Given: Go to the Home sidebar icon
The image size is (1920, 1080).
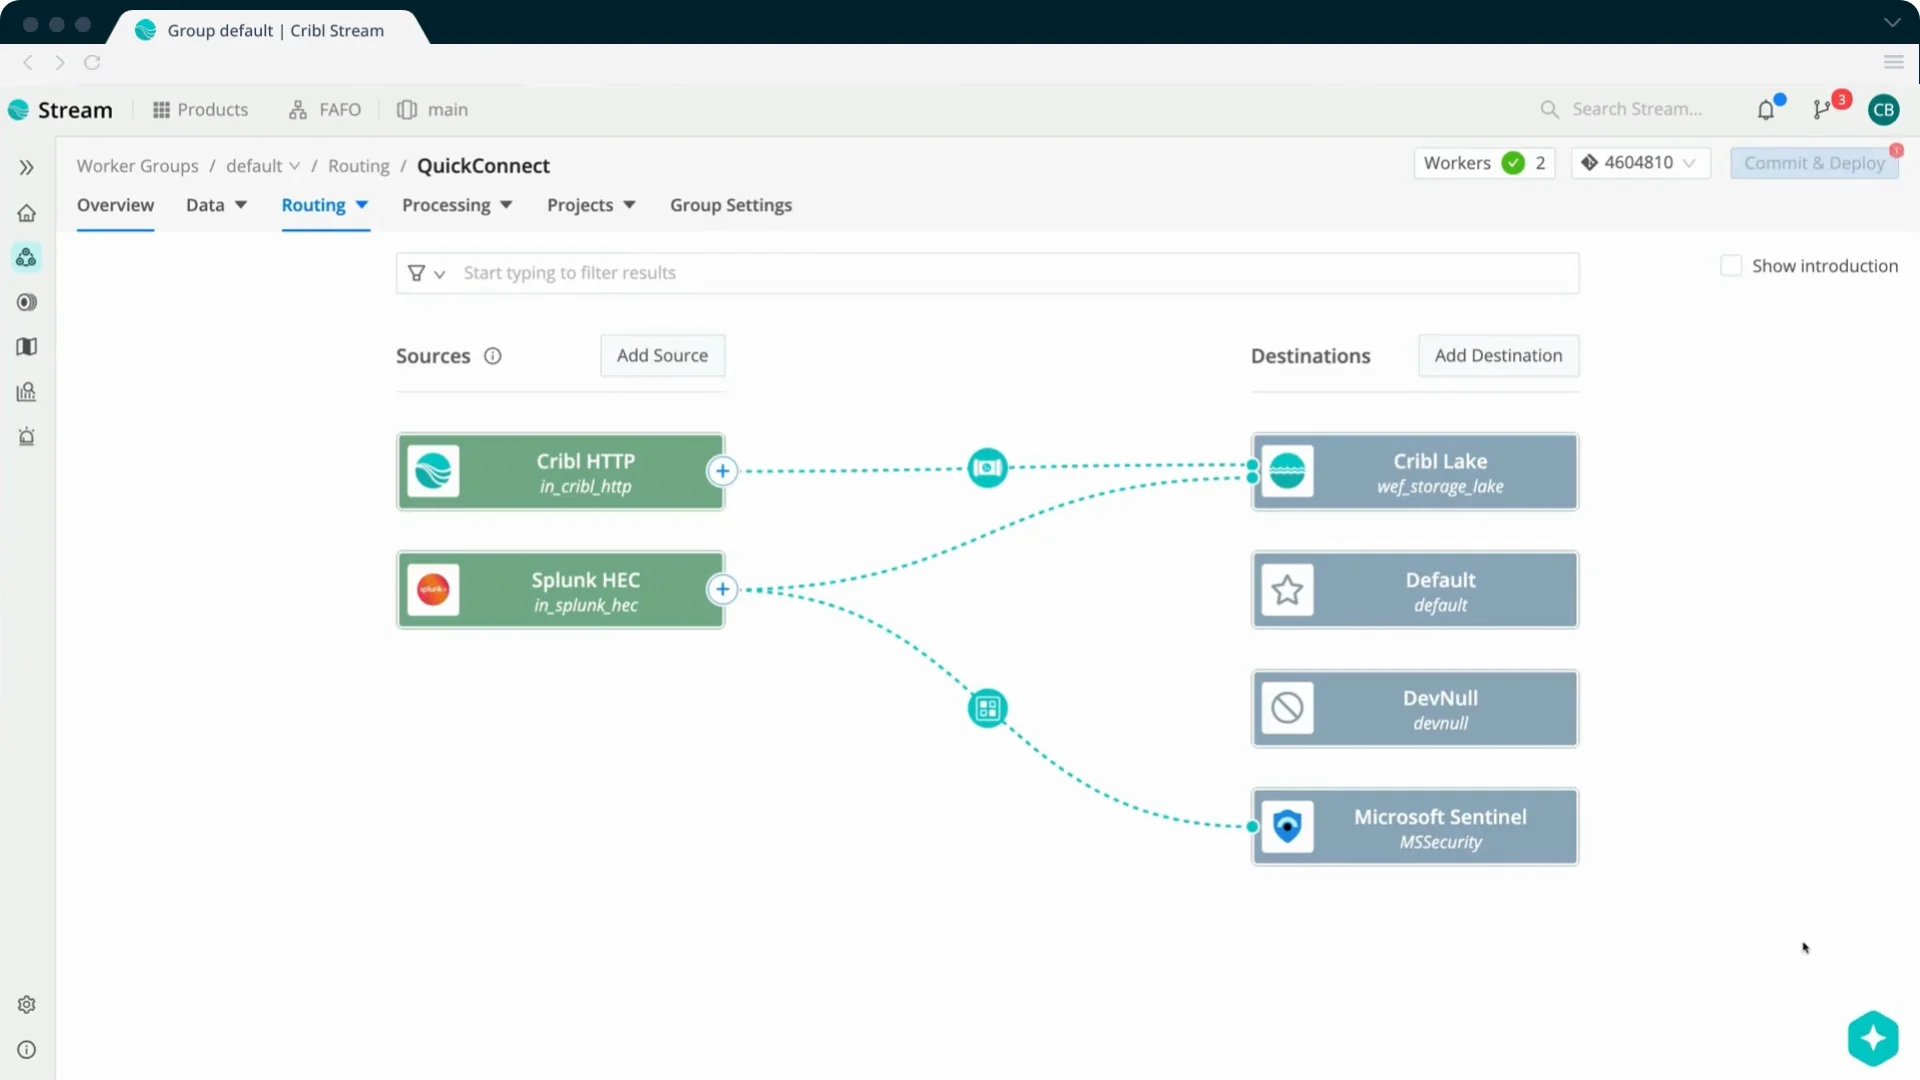Looking at the screenshot, I should point(27,213).
